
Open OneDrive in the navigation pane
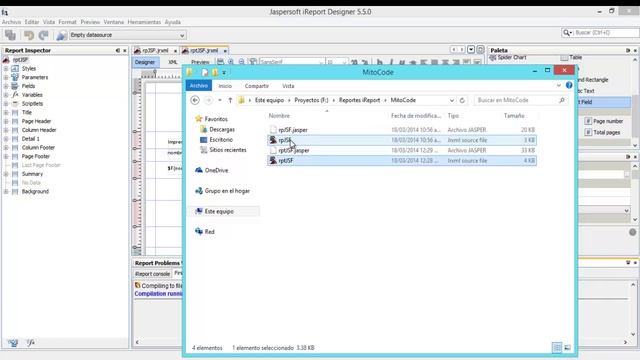(x=216, y=170)
